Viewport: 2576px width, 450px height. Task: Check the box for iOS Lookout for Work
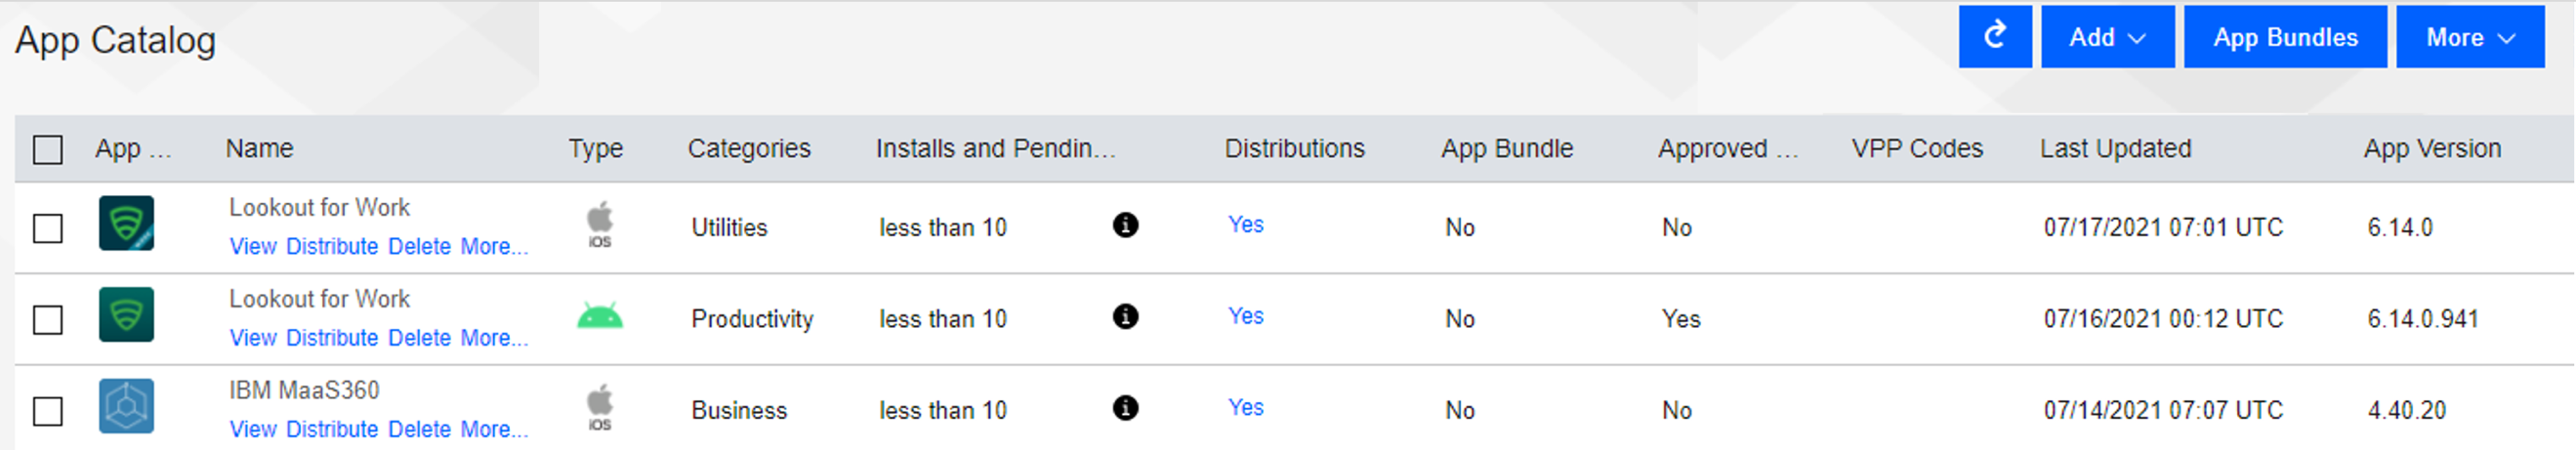48,229
